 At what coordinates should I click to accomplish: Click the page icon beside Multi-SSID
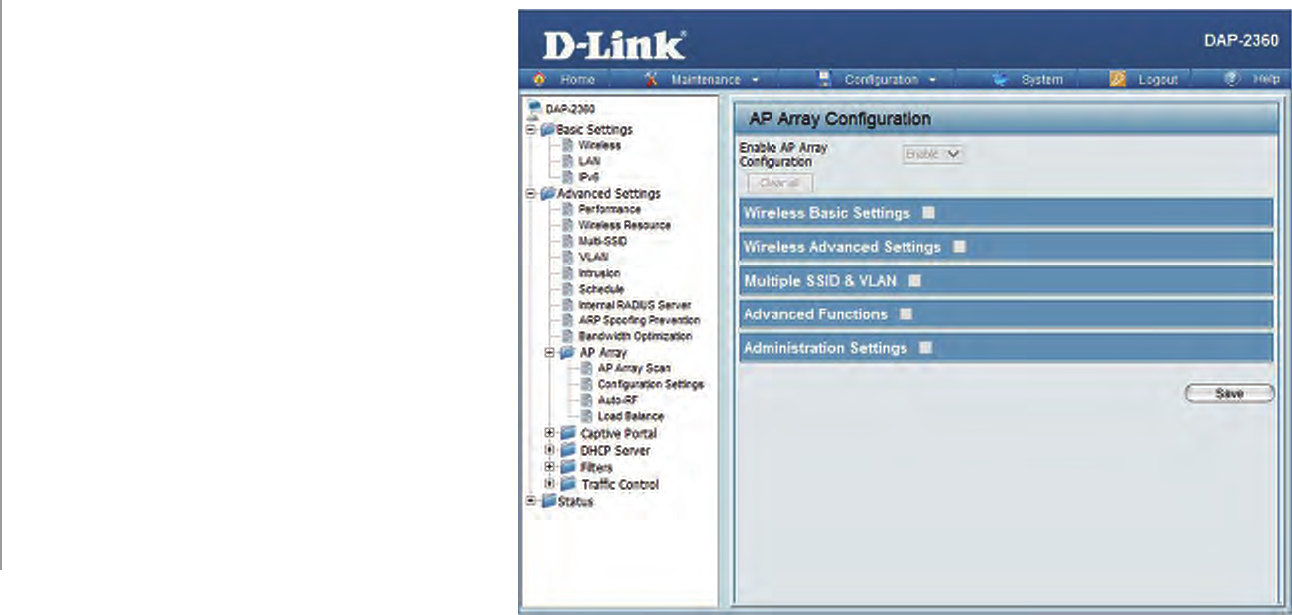coord(568,241)
